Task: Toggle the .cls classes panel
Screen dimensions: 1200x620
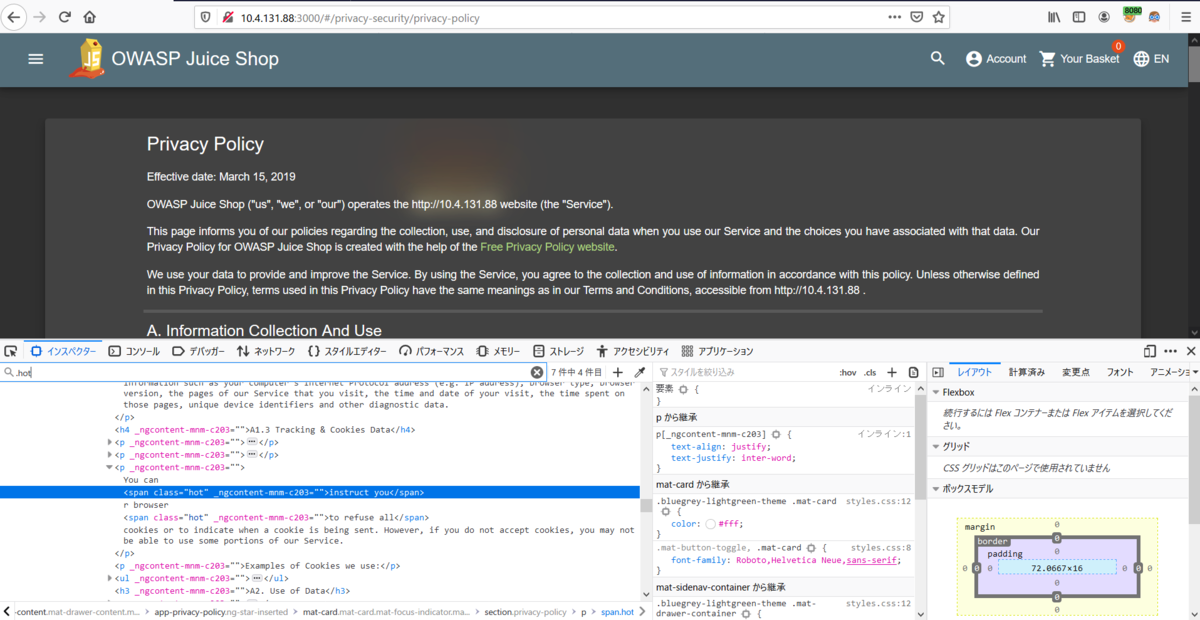Action: 870,372
